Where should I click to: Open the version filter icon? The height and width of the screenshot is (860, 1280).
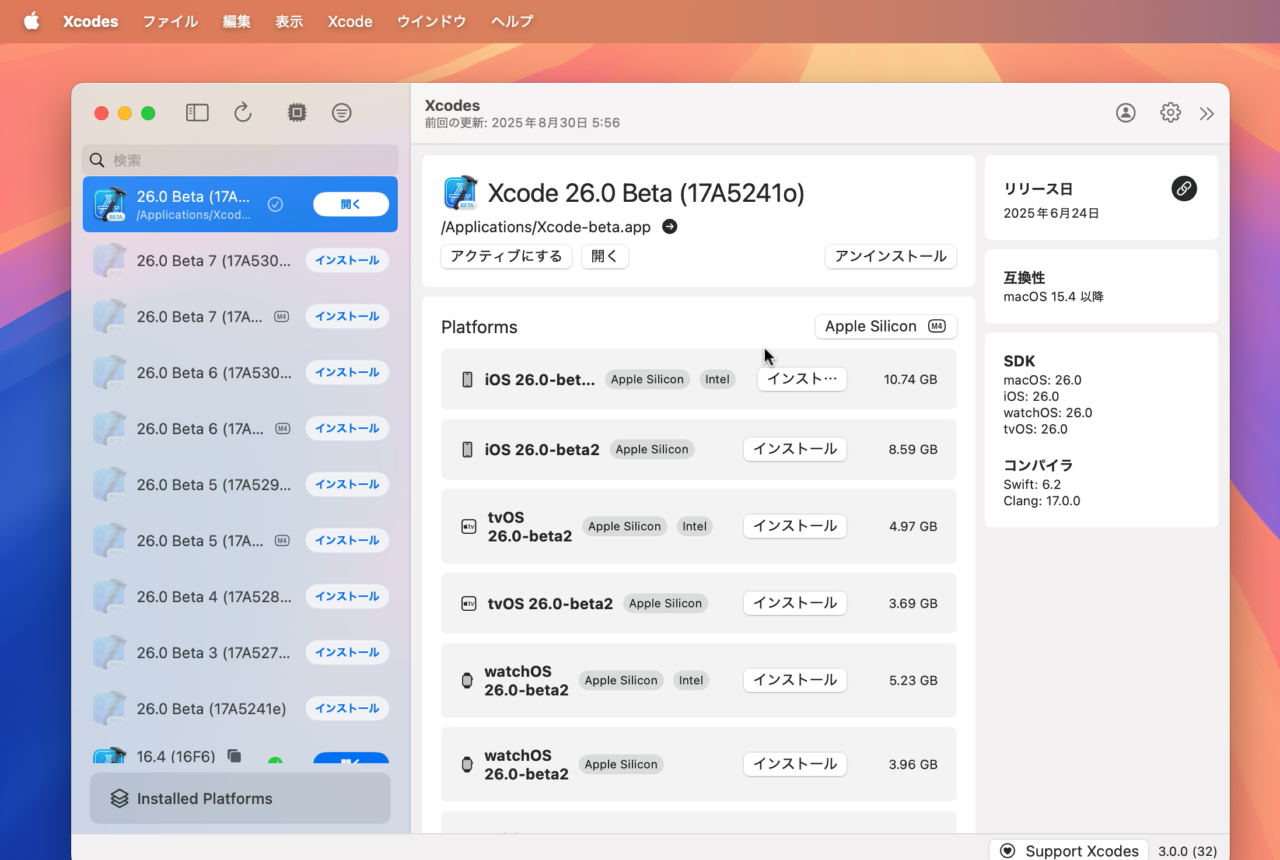[x=341, y=112]
